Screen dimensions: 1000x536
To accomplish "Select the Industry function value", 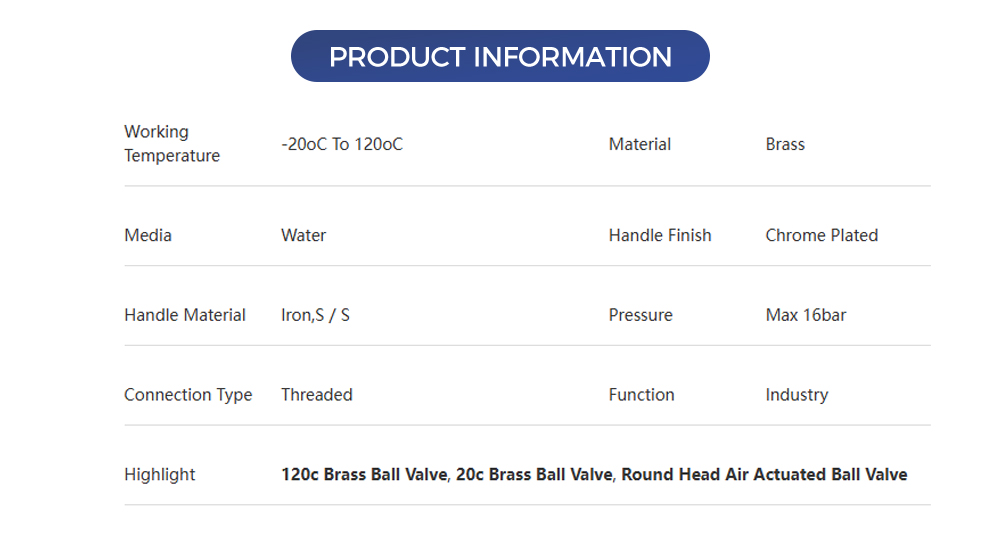I will pyautogui.click(x=797, y=395).
